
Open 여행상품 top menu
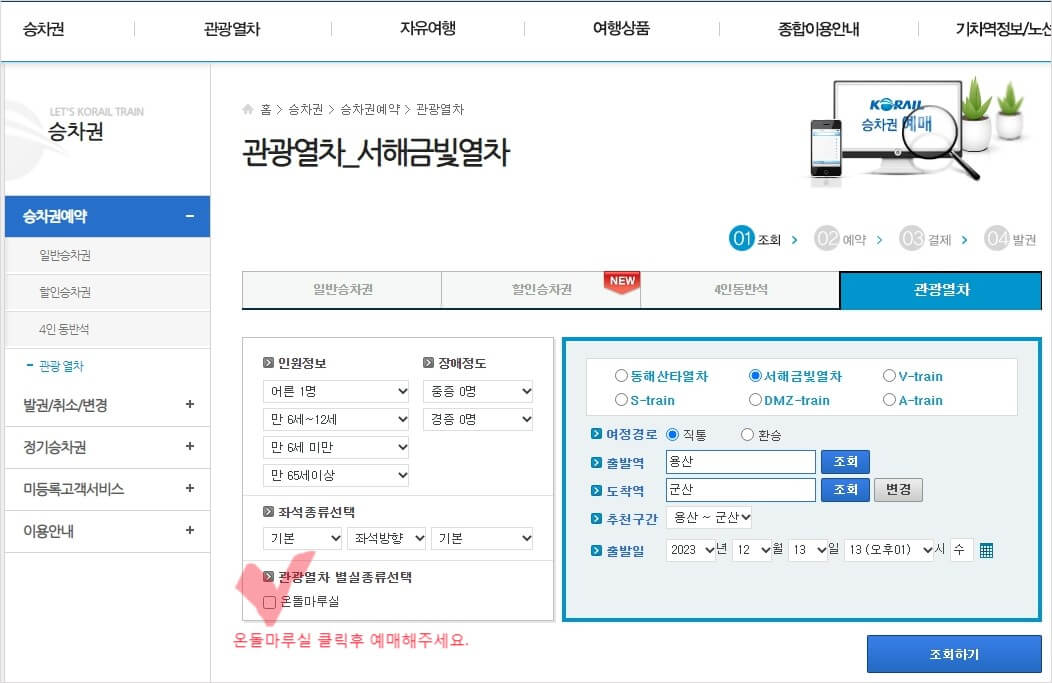coord(621,28)
